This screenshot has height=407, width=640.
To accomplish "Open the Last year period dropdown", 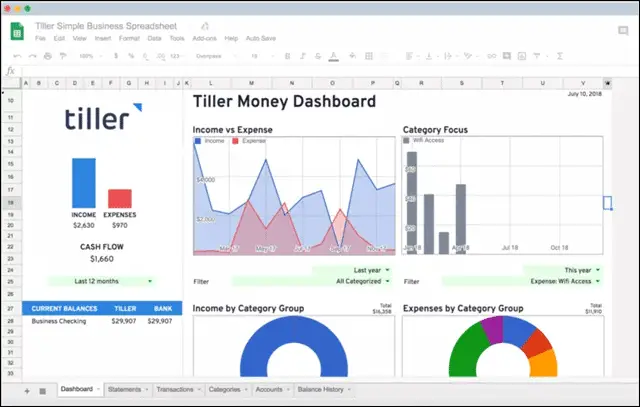I will click(353, 270).
